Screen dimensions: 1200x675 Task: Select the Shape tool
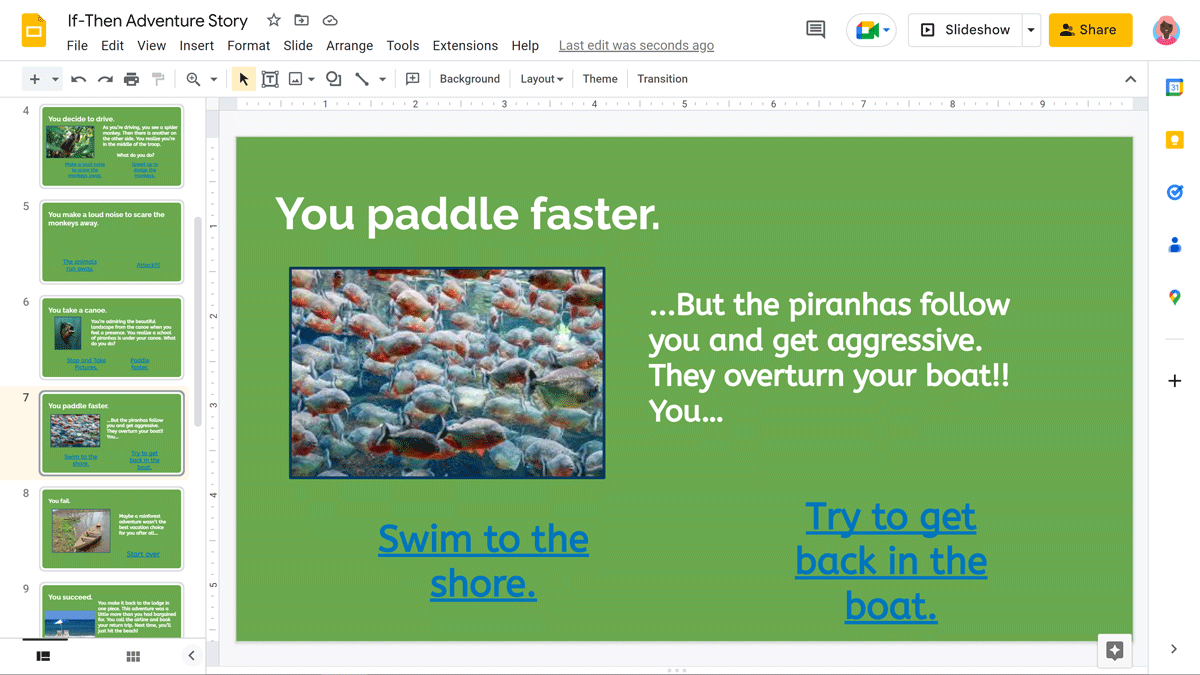(333, 78)
